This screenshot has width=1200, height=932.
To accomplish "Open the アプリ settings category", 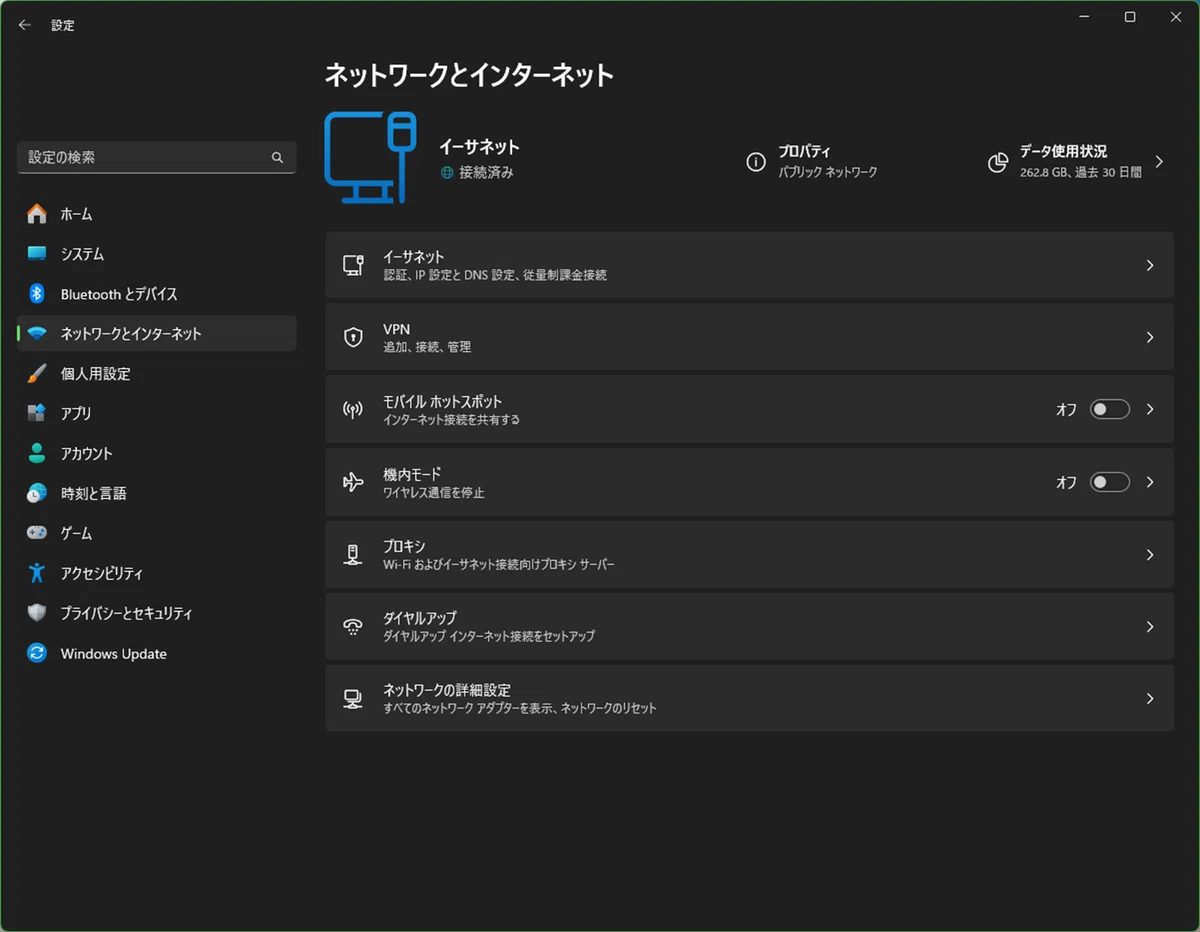I will click(x=157, y=413).
